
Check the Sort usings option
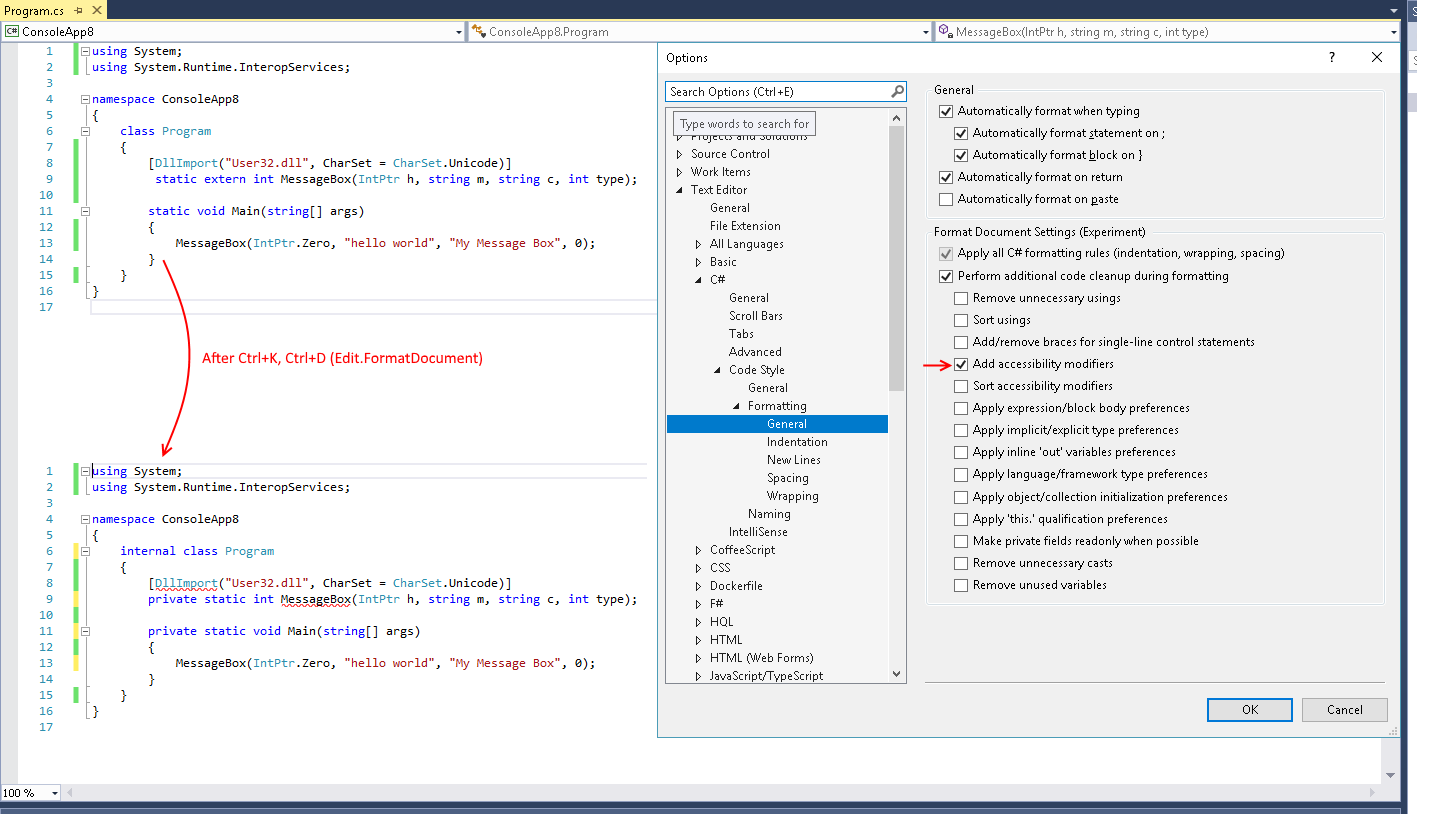pos(961,319)
